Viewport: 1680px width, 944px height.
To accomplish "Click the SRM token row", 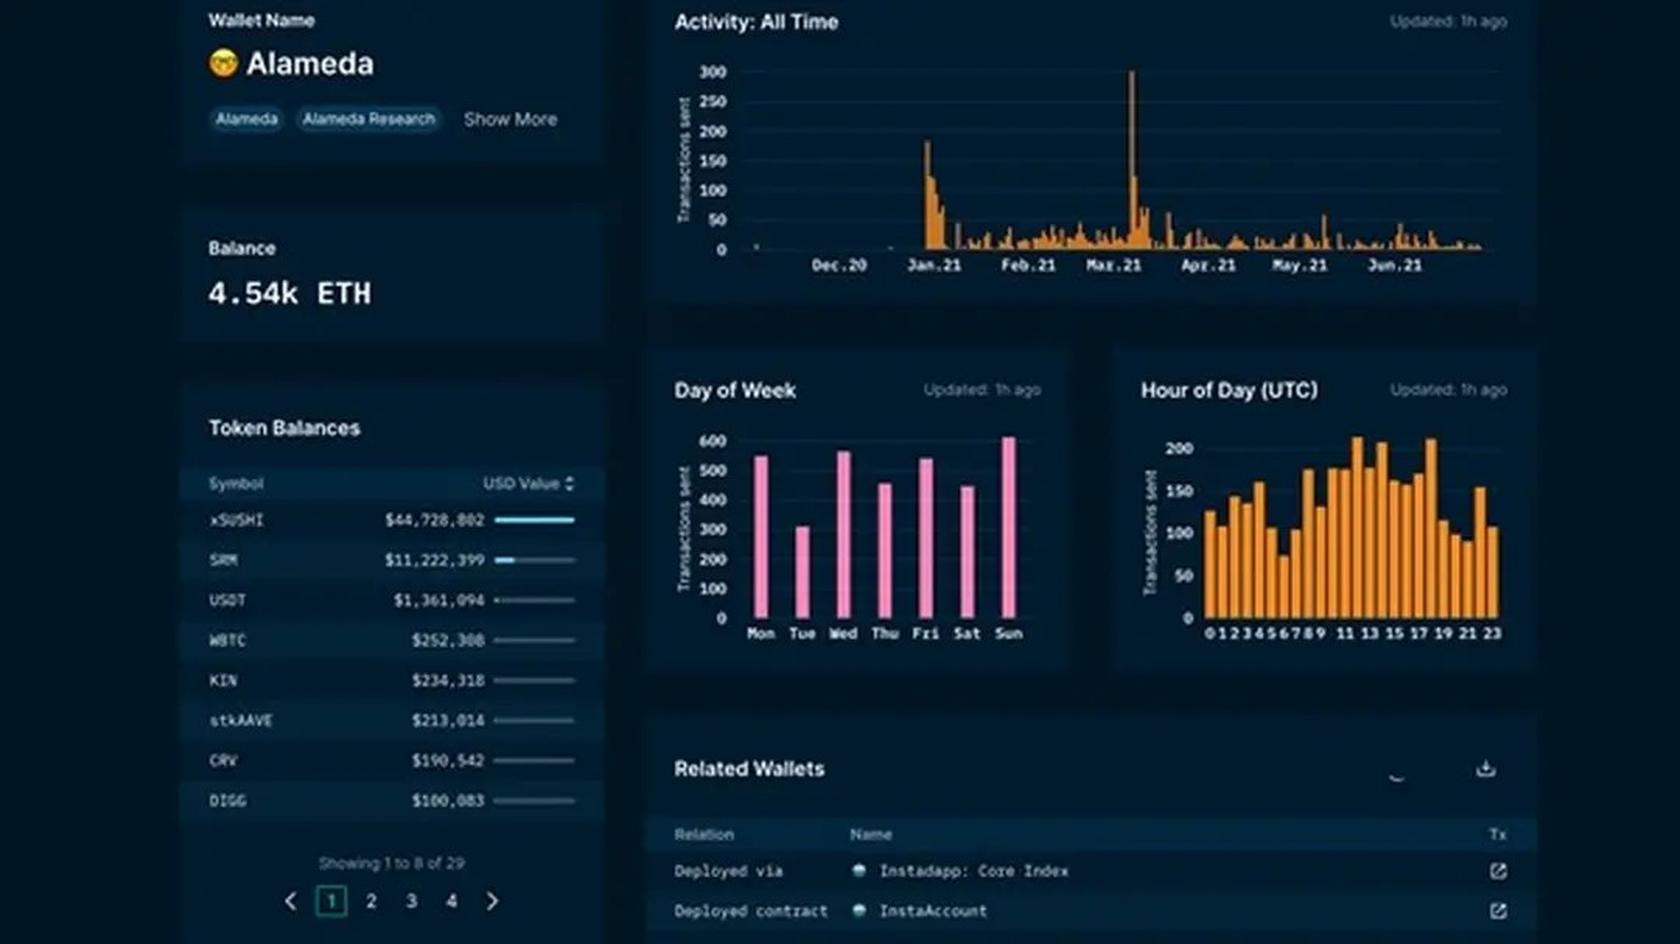I will point(392,560).
